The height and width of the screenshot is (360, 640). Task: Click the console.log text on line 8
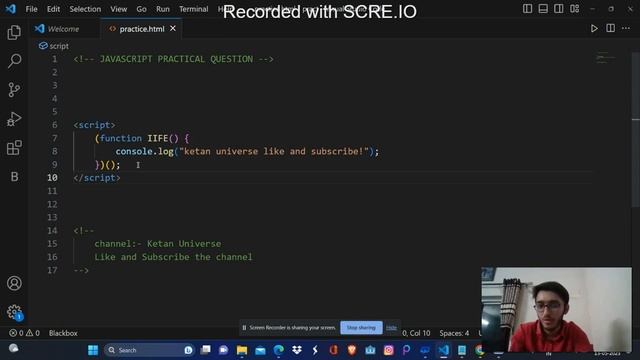coord(144,151)
